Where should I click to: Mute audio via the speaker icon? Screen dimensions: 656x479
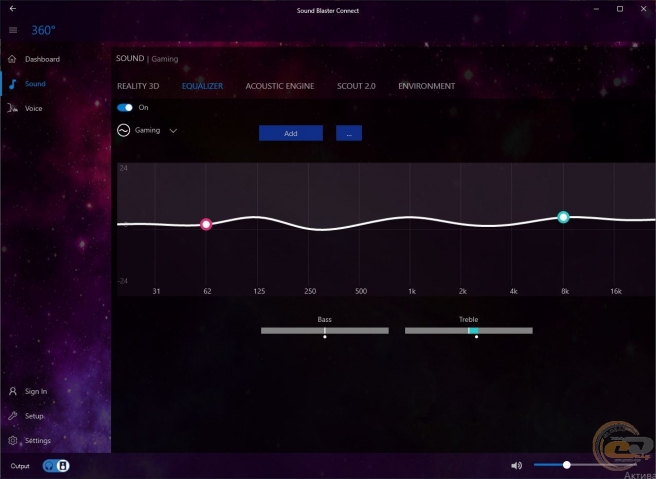tap(517, 465)
